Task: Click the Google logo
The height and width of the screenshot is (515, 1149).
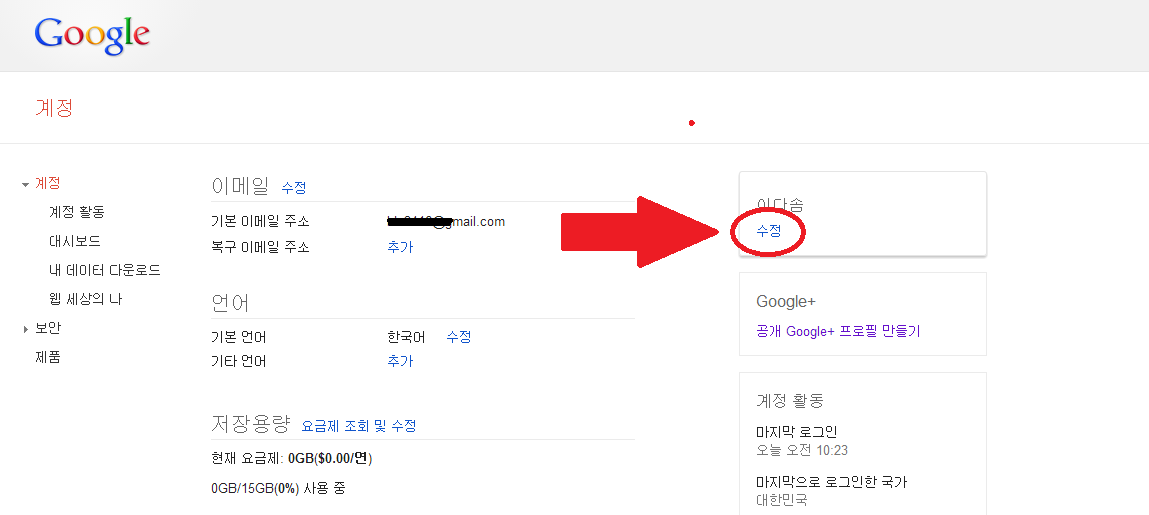Action: click(x=92, y=36)
